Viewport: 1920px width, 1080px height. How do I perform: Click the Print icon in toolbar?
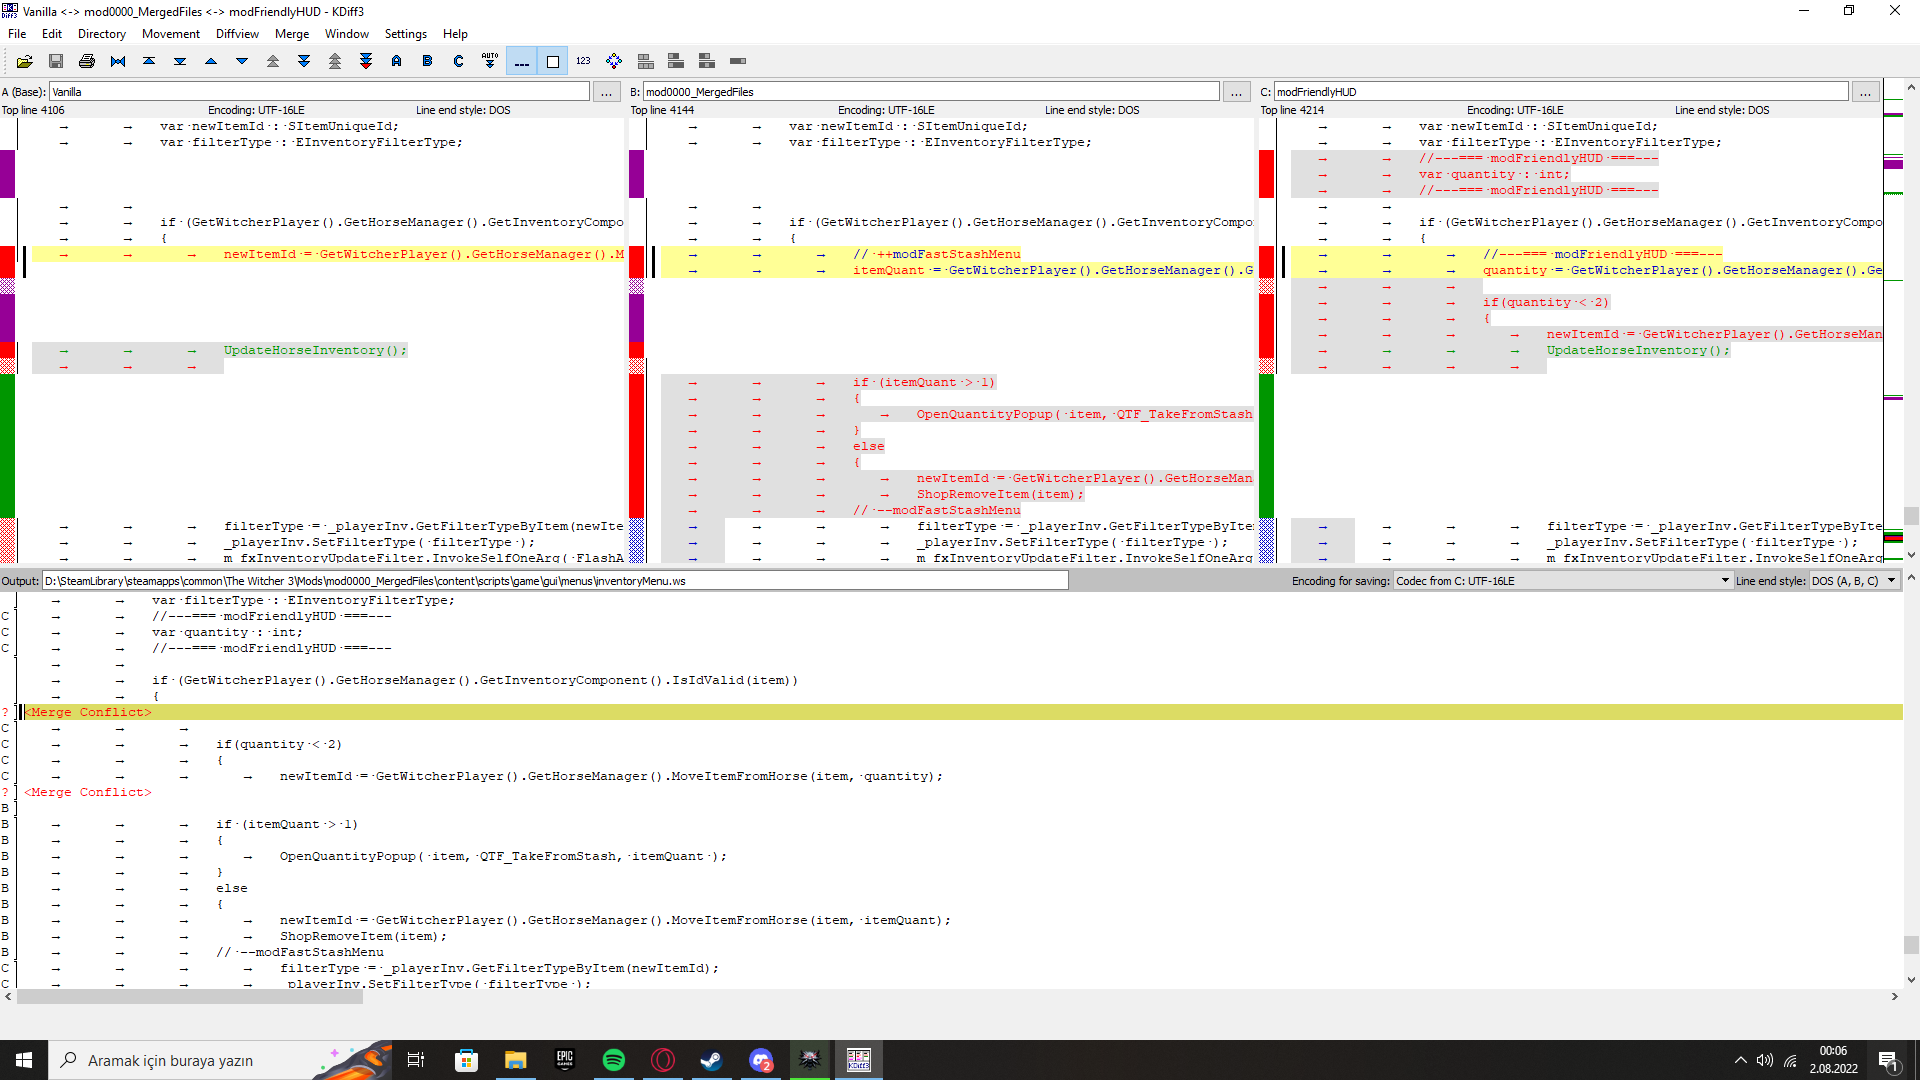87,62
